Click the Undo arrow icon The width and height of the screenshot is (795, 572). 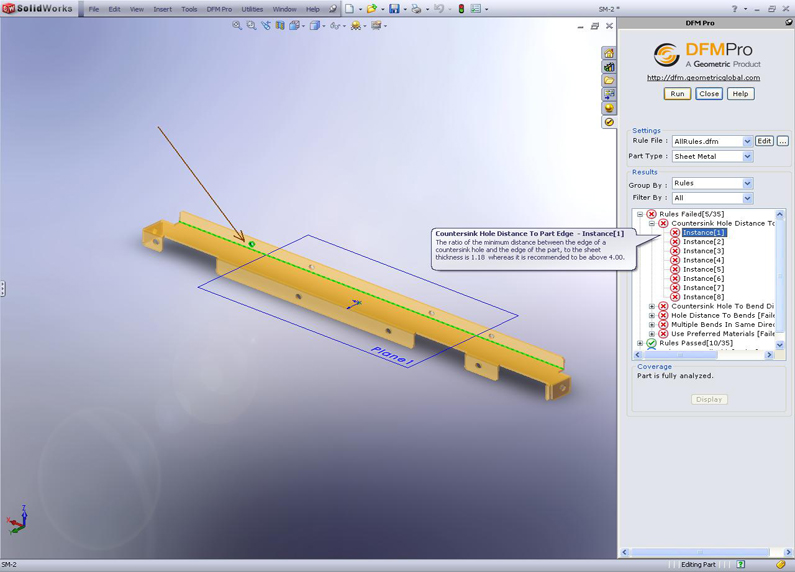coord(439,9)
